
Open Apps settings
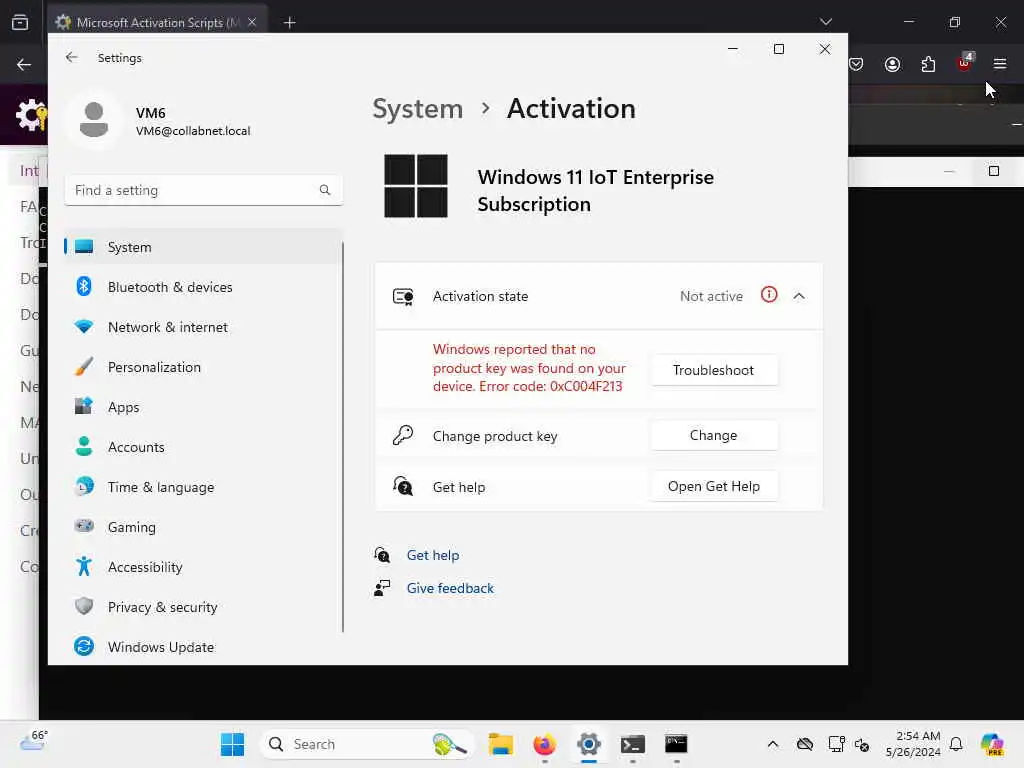click(x=203, y=407)
